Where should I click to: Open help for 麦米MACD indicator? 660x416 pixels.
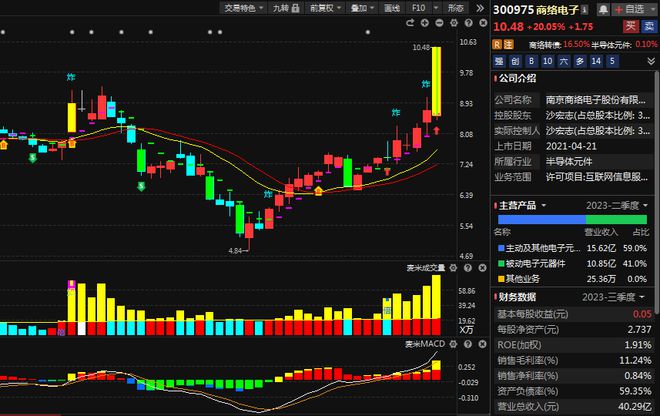468,344
